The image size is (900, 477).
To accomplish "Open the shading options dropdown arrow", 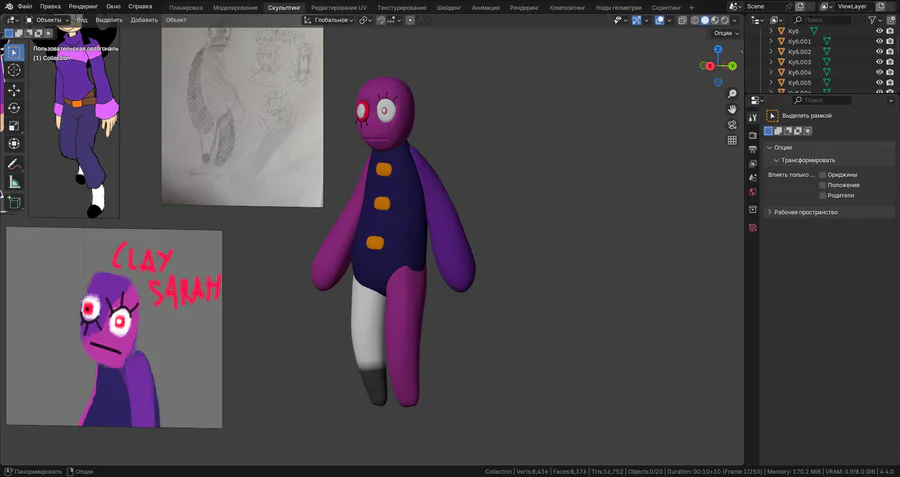I will pos(735,20).
